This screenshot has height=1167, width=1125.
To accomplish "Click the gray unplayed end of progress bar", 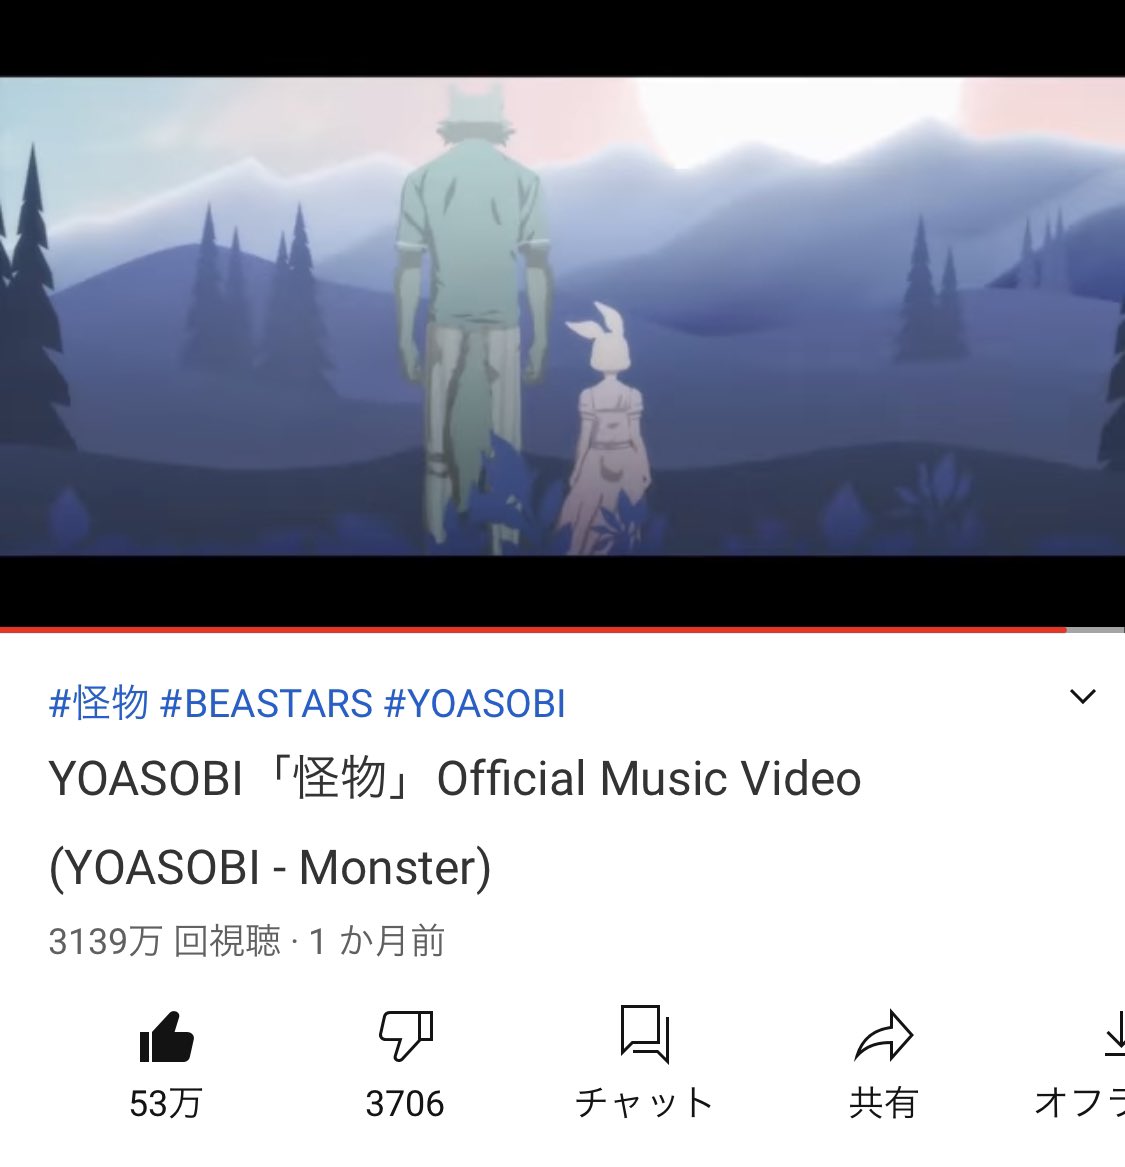I will [x=1095, y=630].
